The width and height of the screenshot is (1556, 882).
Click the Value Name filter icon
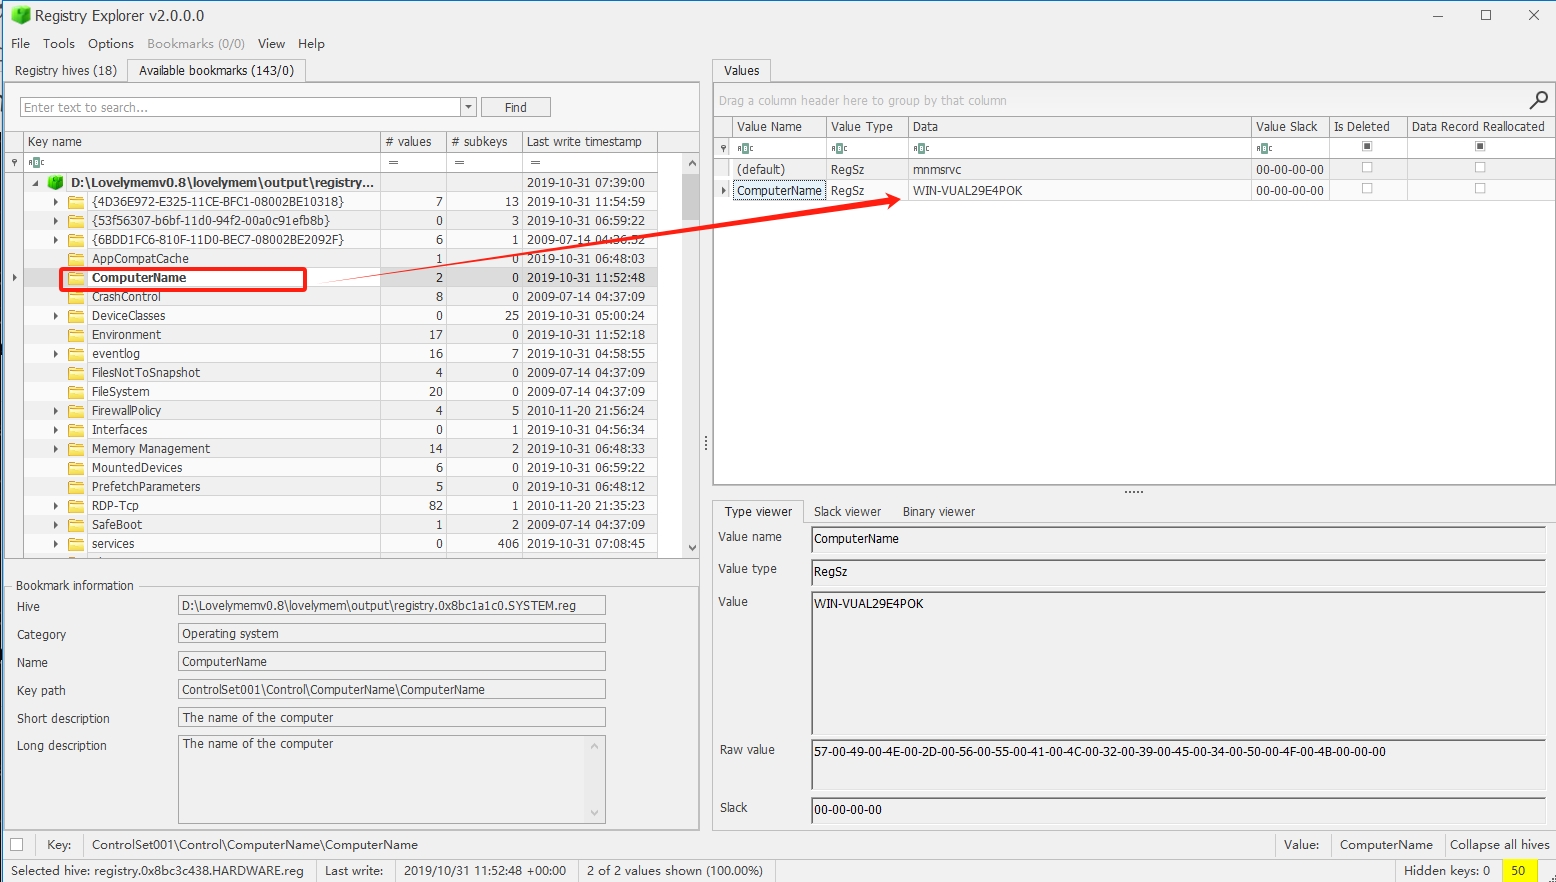[x=745, y=148]
